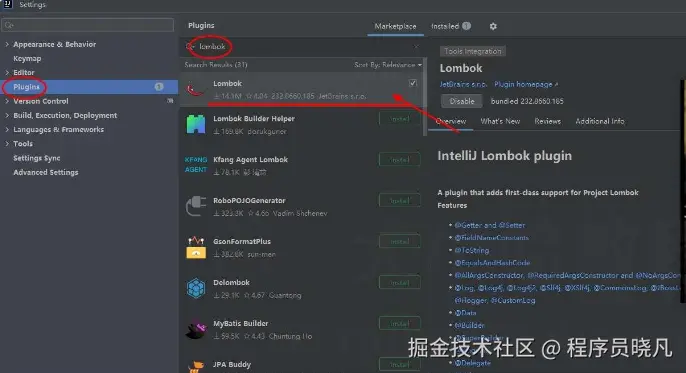Select Settings Sync in settings tree
This screenshot has height=373, width=686.
pyautogui.click(x=37, y=158)
